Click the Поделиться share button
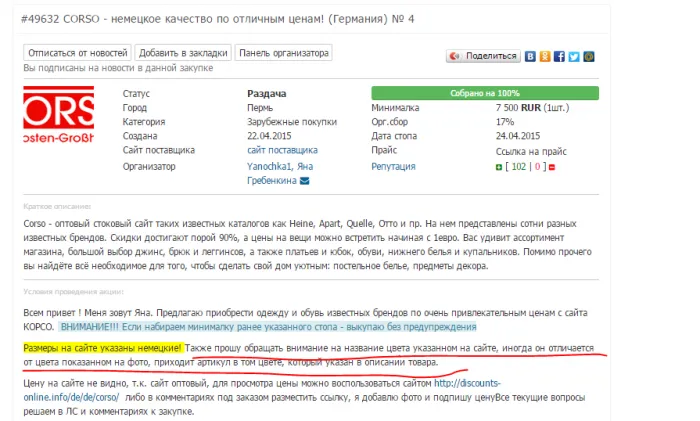 click(483, 56)
